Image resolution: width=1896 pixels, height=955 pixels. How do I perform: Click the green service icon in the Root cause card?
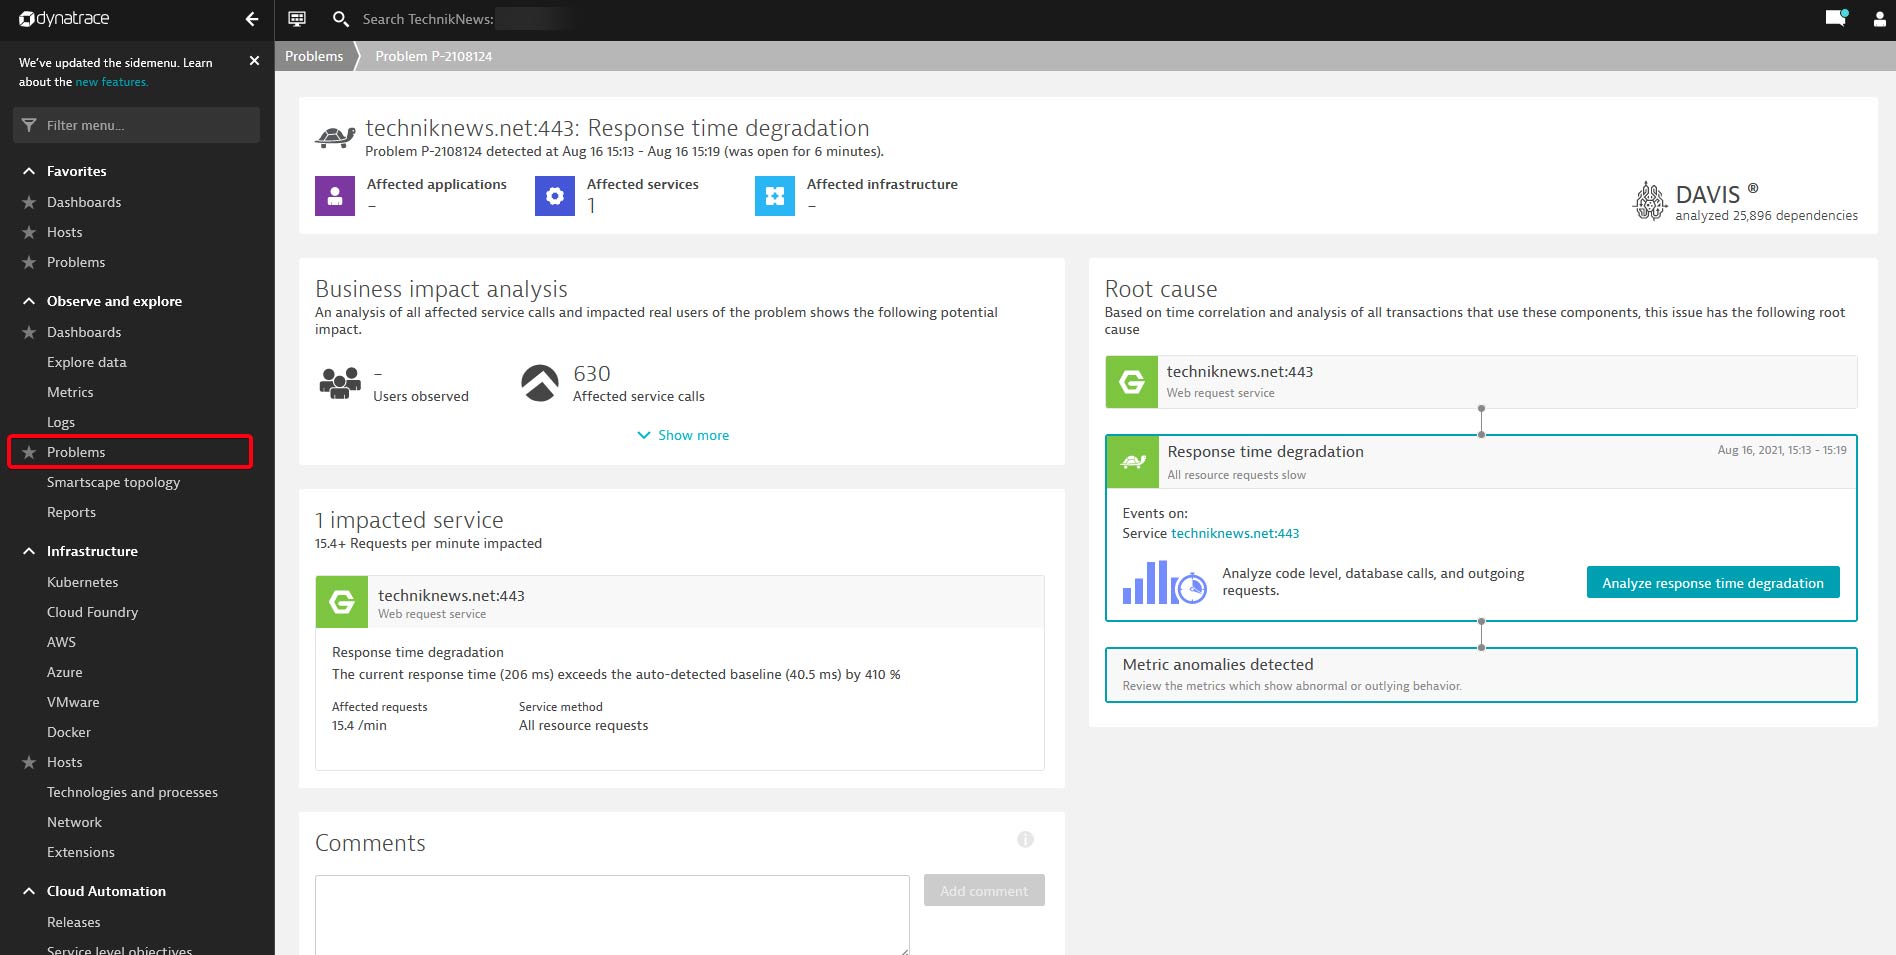(1132, 382)
